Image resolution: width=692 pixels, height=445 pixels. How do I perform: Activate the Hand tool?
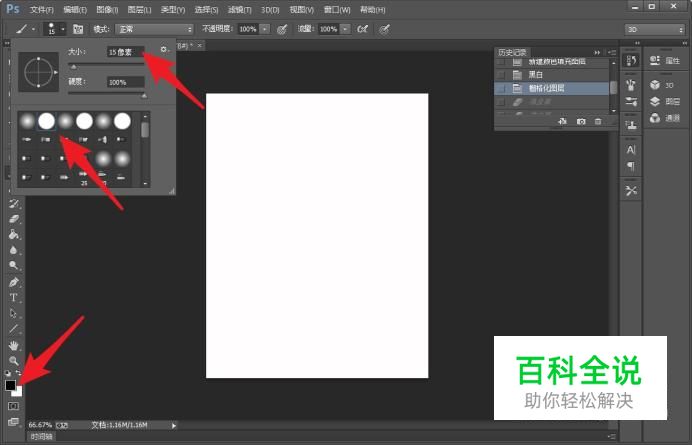(14, 345)
